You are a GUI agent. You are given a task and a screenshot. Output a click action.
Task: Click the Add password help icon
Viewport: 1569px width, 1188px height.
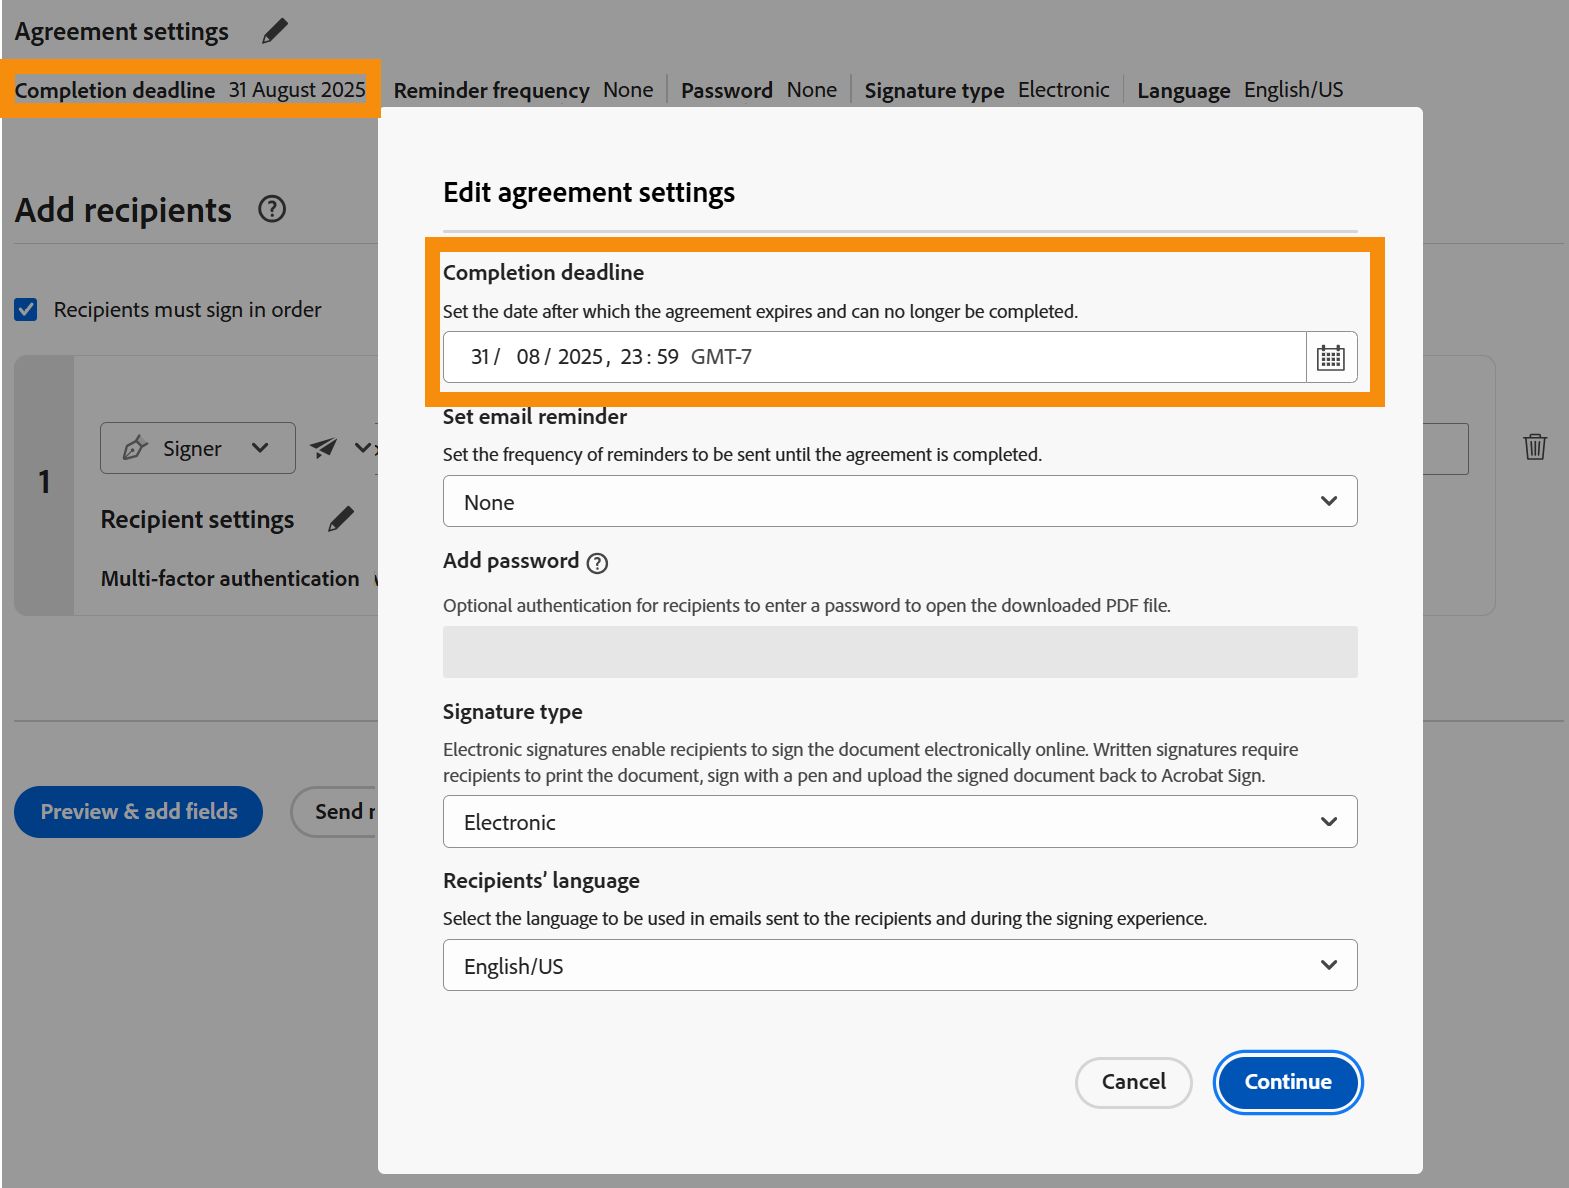[x=597, y=563]
